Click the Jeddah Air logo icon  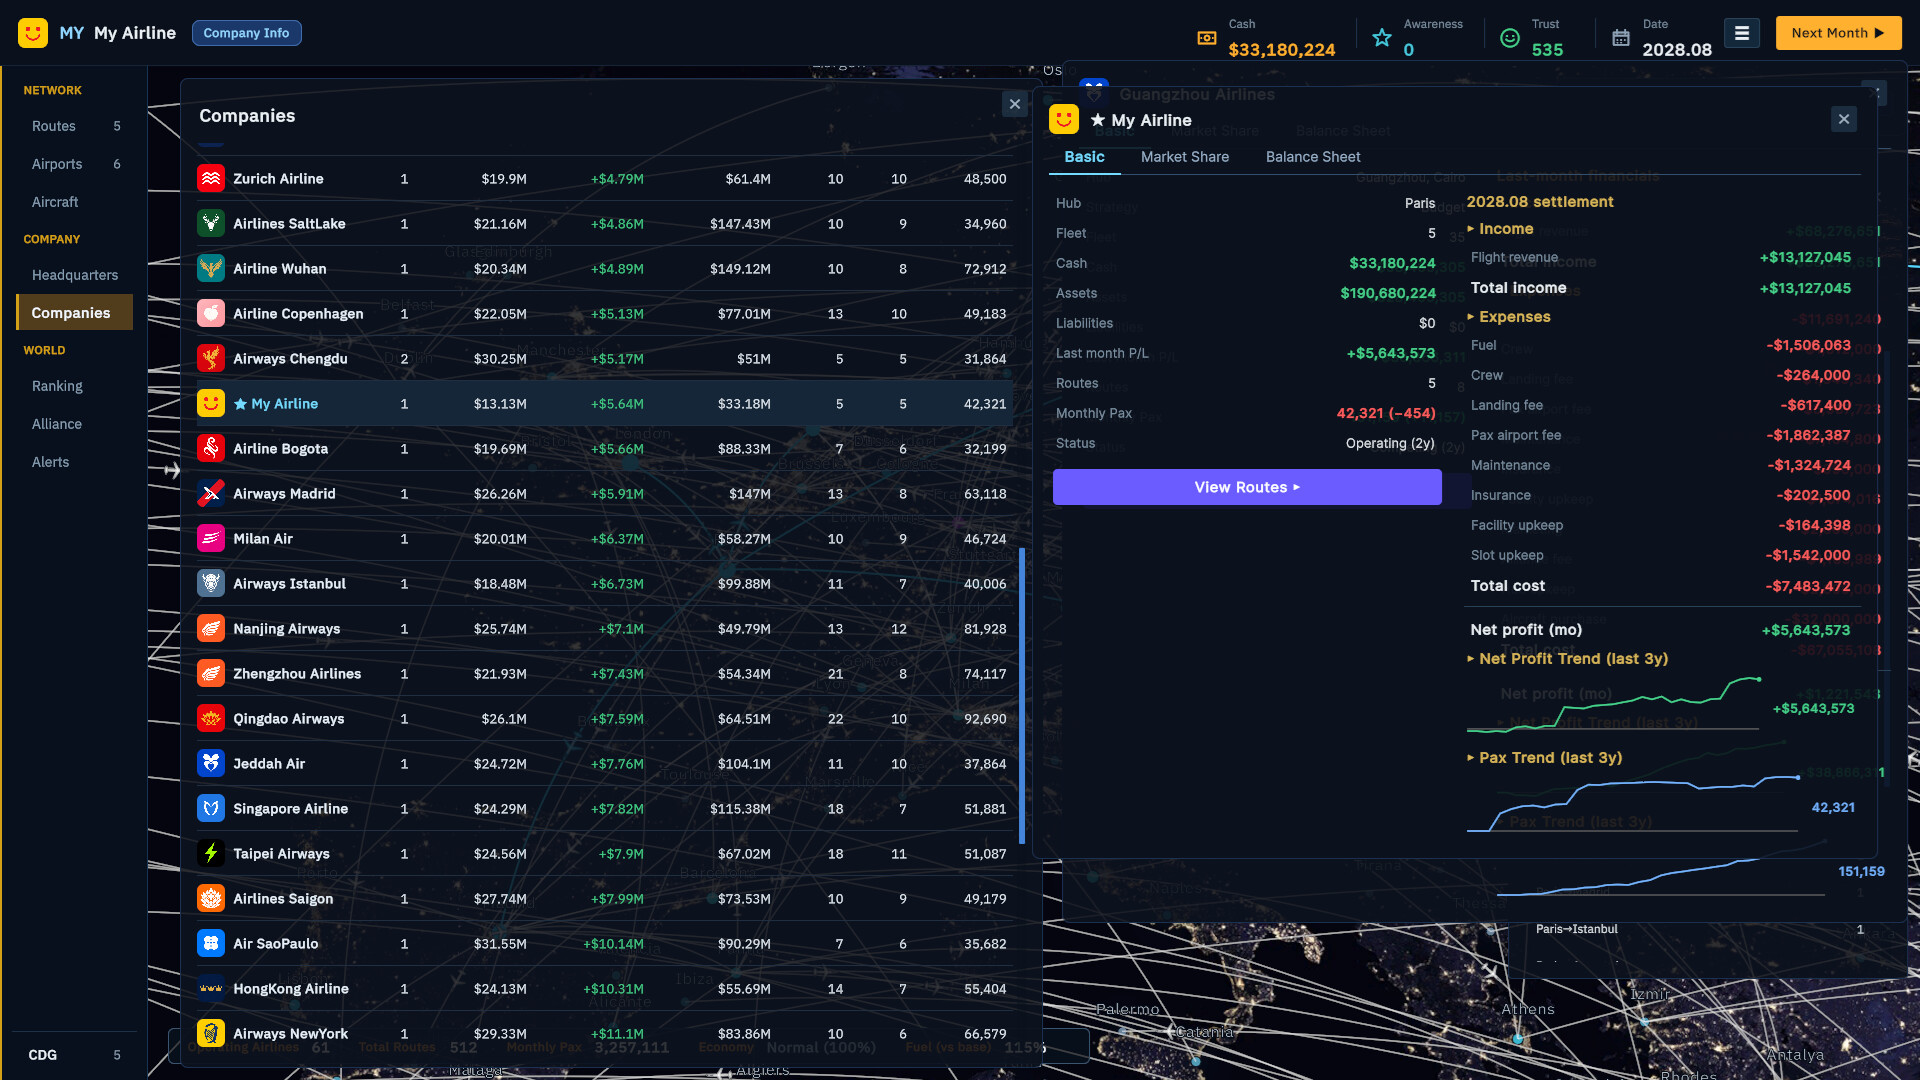pyautogui.click(x=211, y=764)
